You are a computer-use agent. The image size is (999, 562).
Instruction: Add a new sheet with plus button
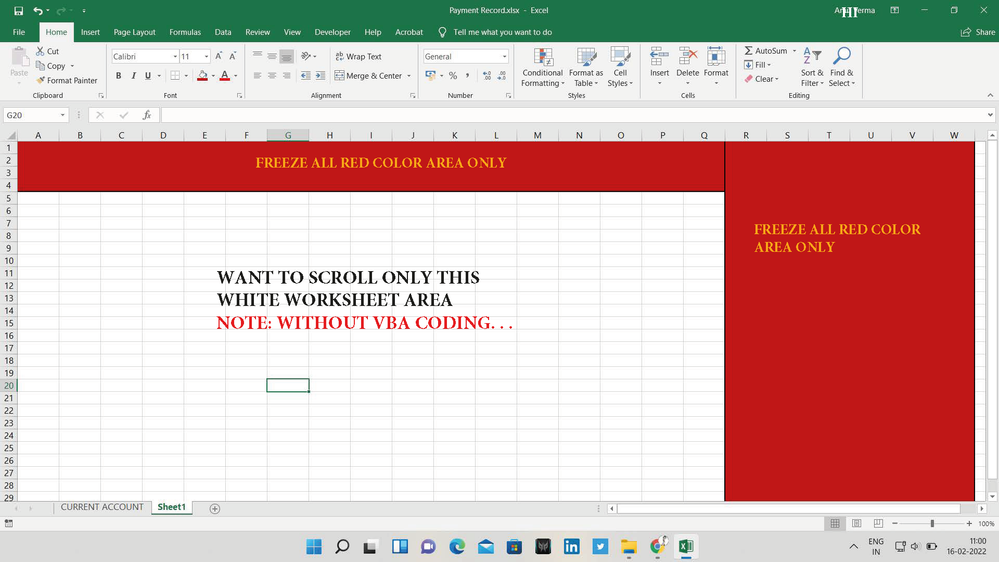click(x=215, y=508)
